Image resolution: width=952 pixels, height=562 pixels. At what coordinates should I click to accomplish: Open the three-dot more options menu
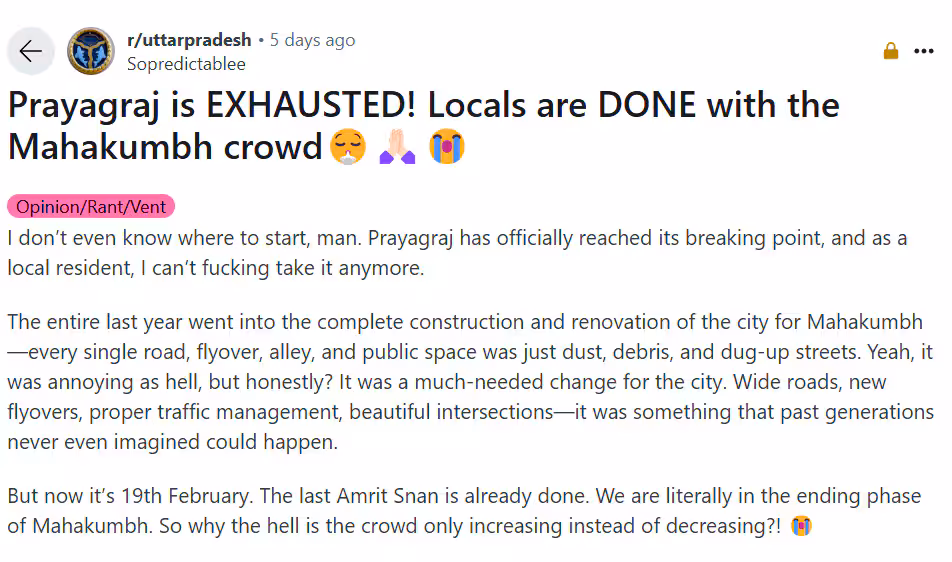click(924, 51)
